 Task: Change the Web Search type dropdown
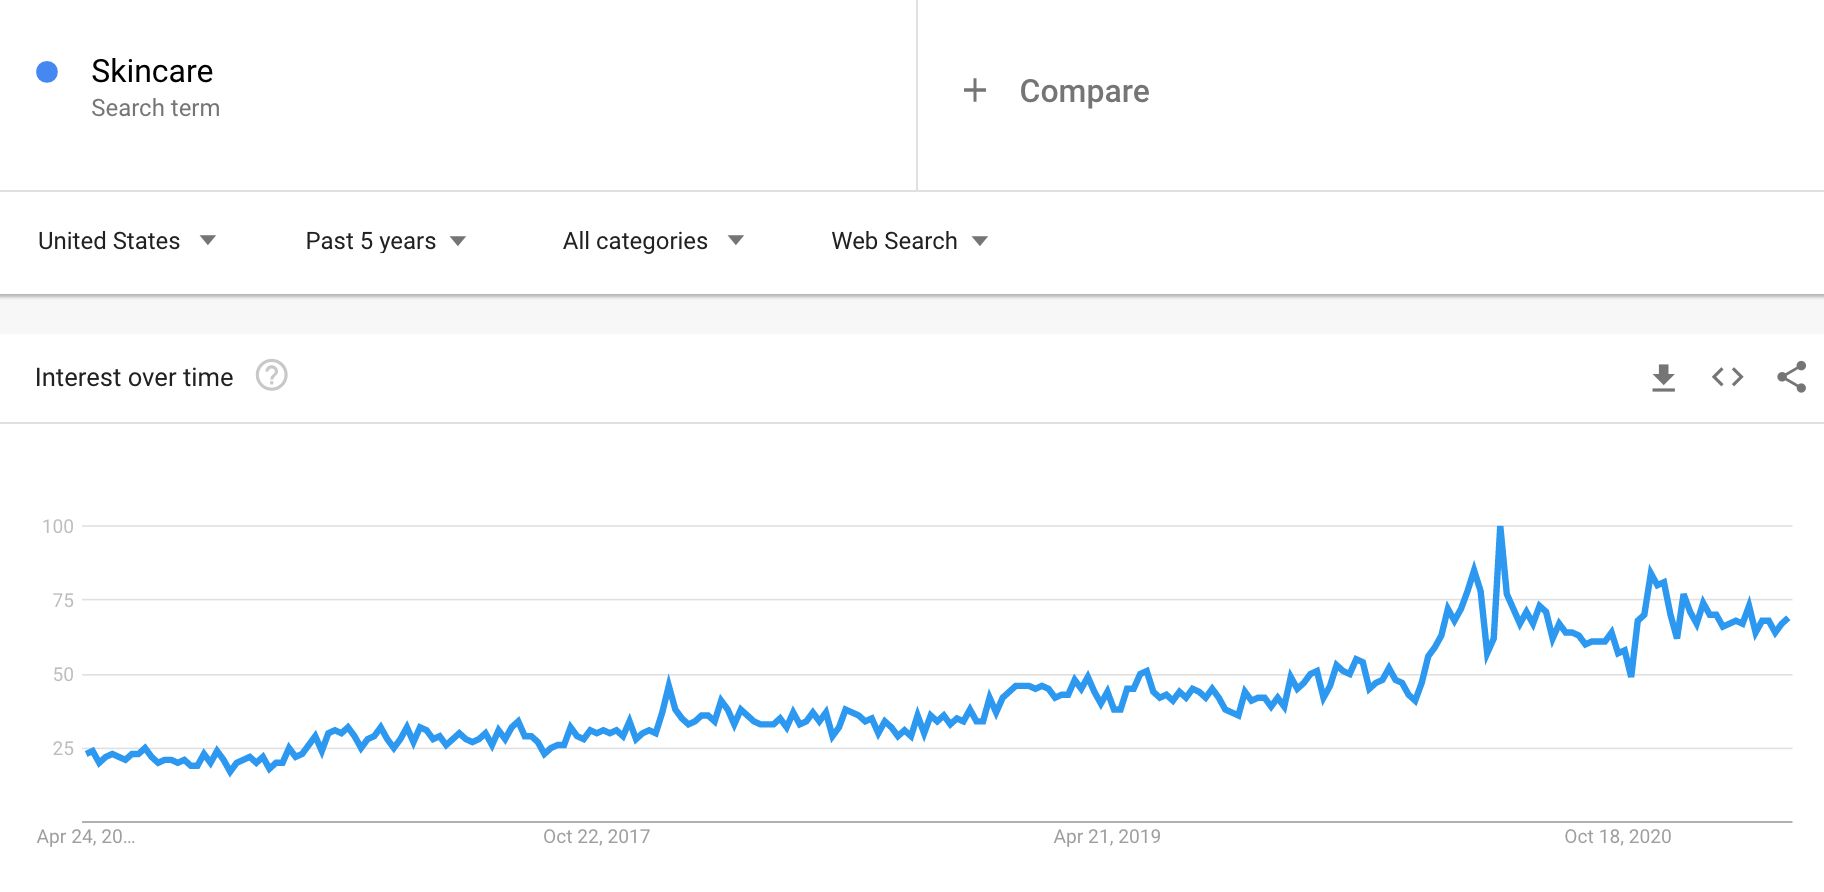[x=910, y=241]
